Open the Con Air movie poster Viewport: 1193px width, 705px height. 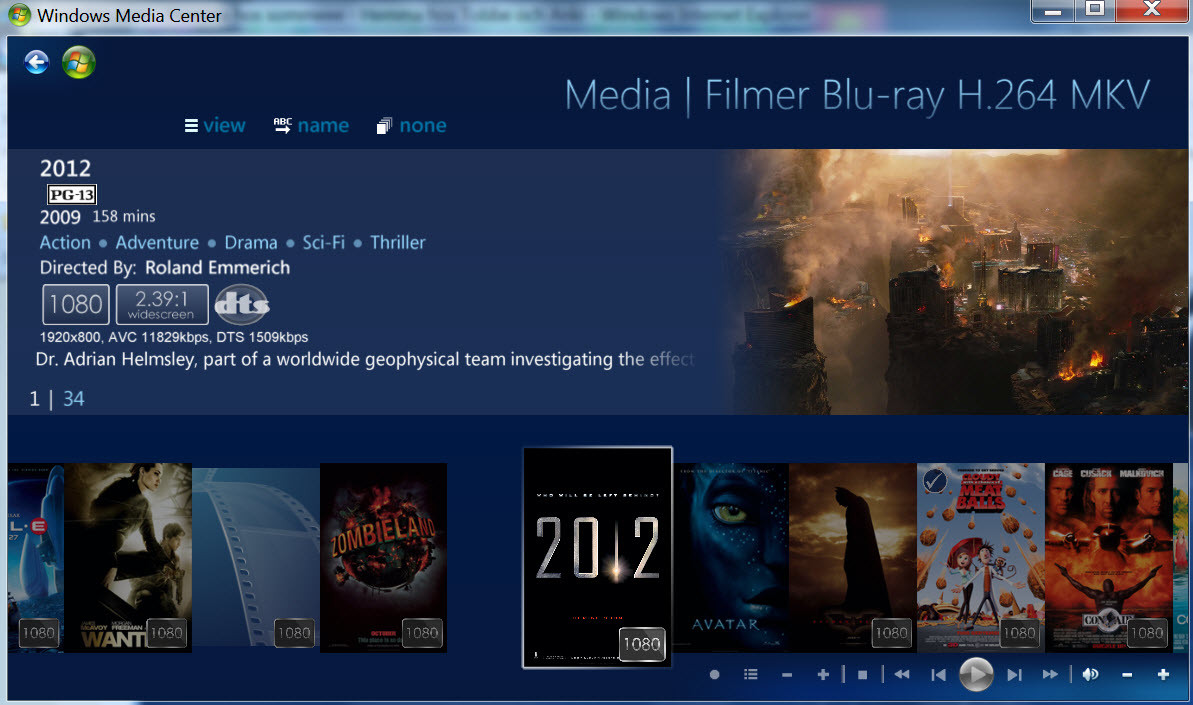(1109, 557)
